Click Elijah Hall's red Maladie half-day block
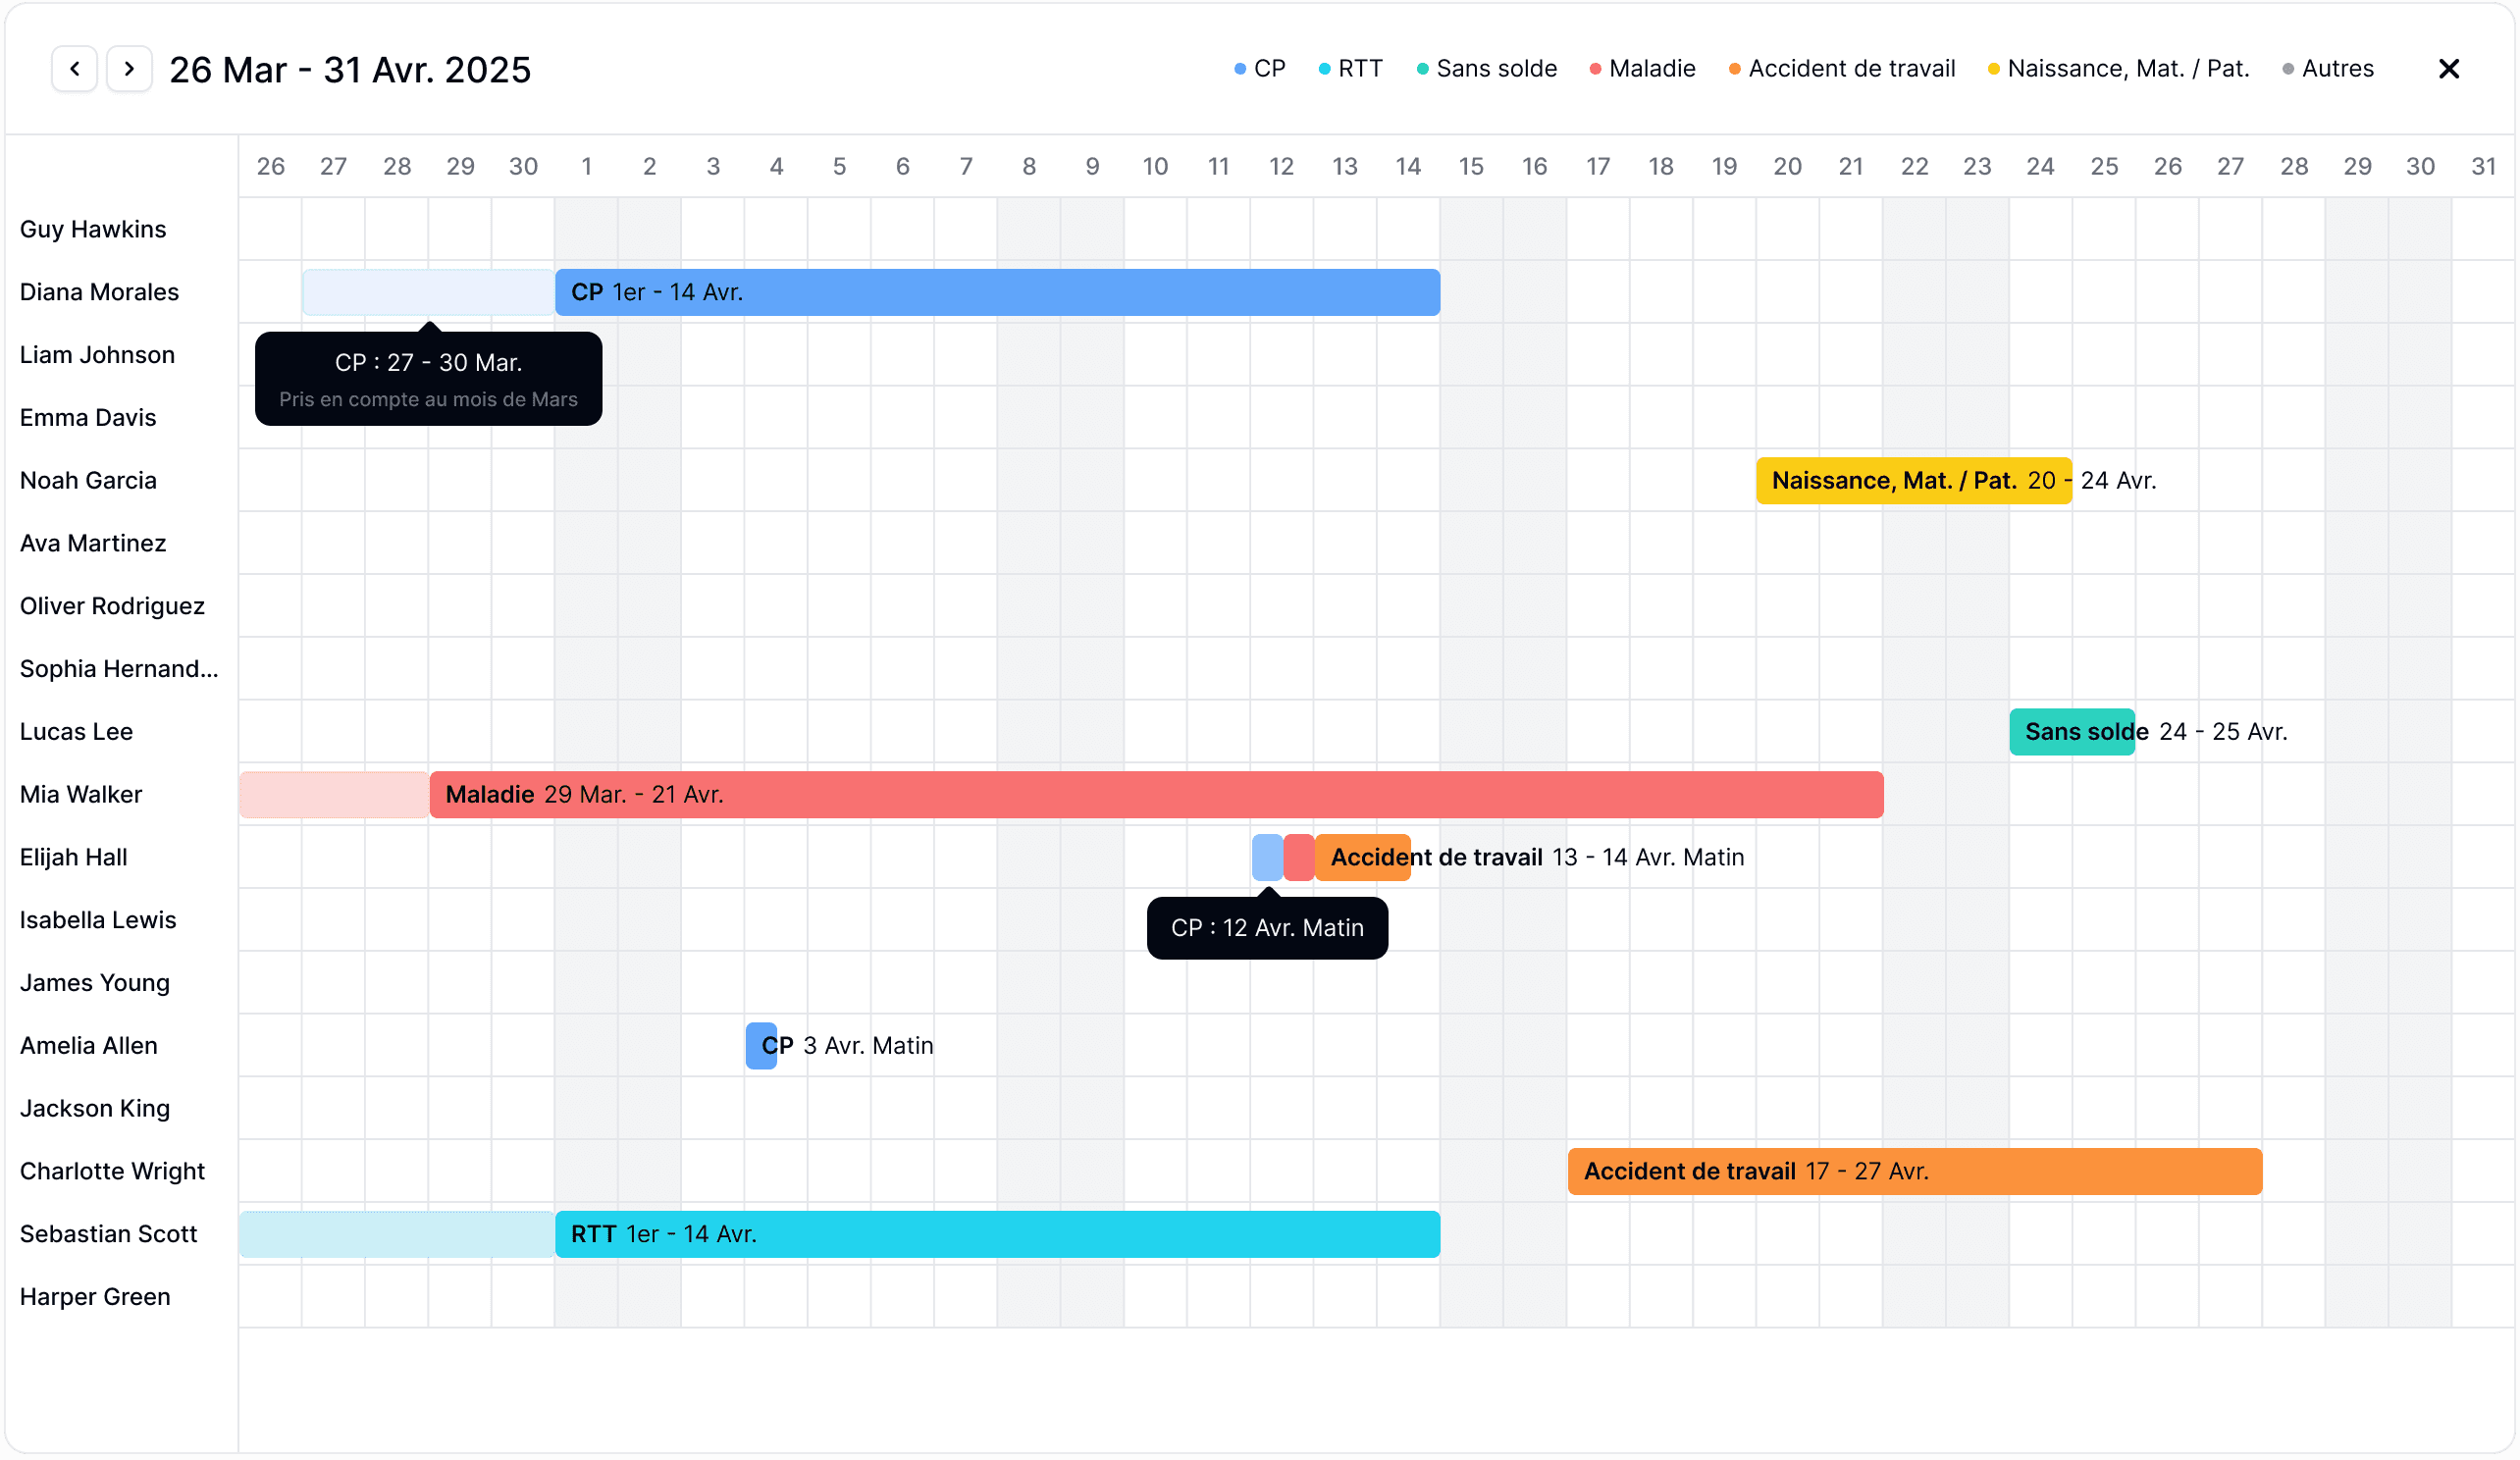This screenshot has height=1460, width=2520. 1298,858
